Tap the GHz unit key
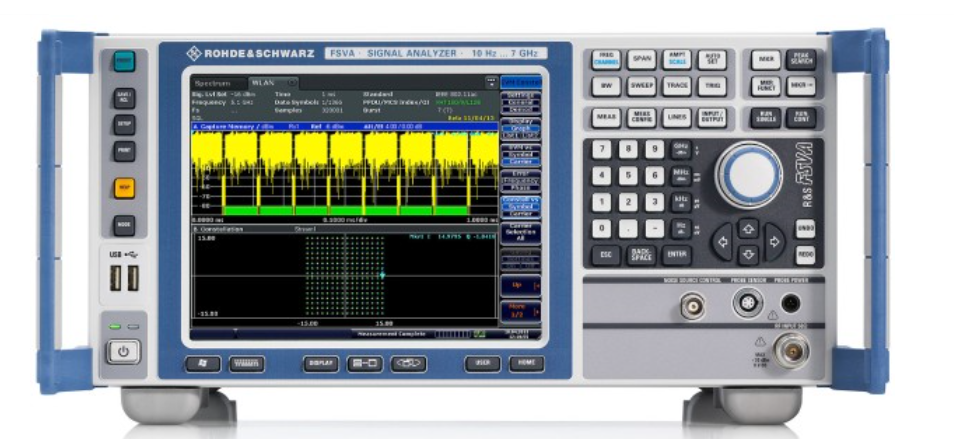 pyautogui.click(x=681, y=150)
